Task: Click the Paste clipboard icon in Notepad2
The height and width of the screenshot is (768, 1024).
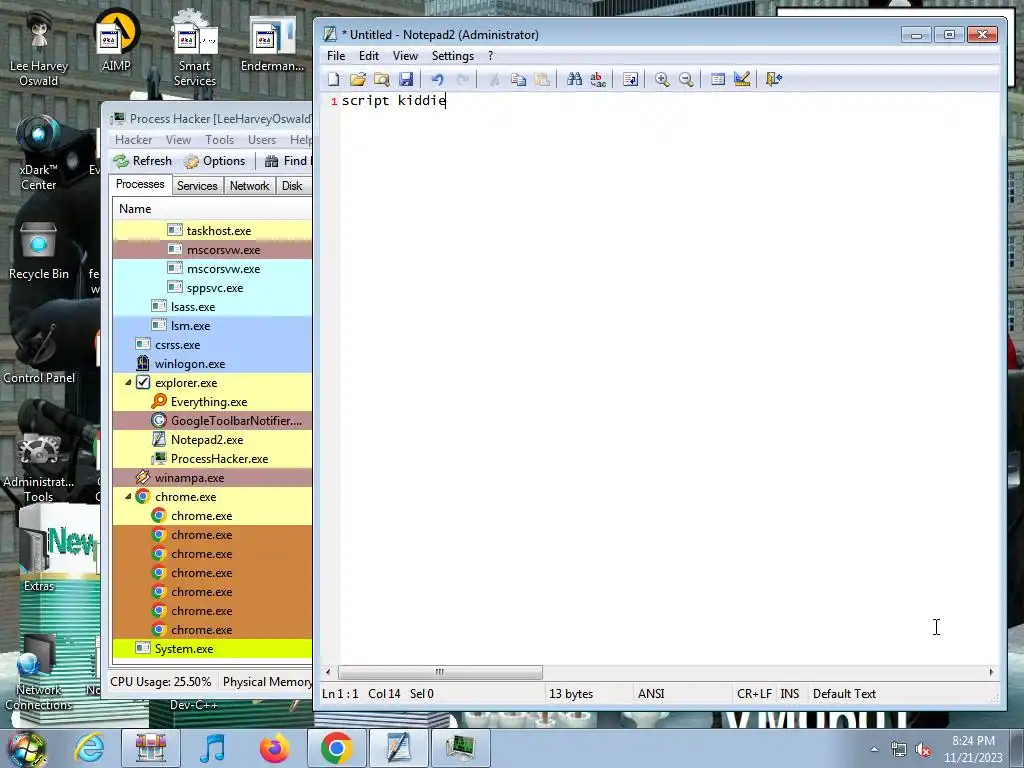Action: (542, 79)
